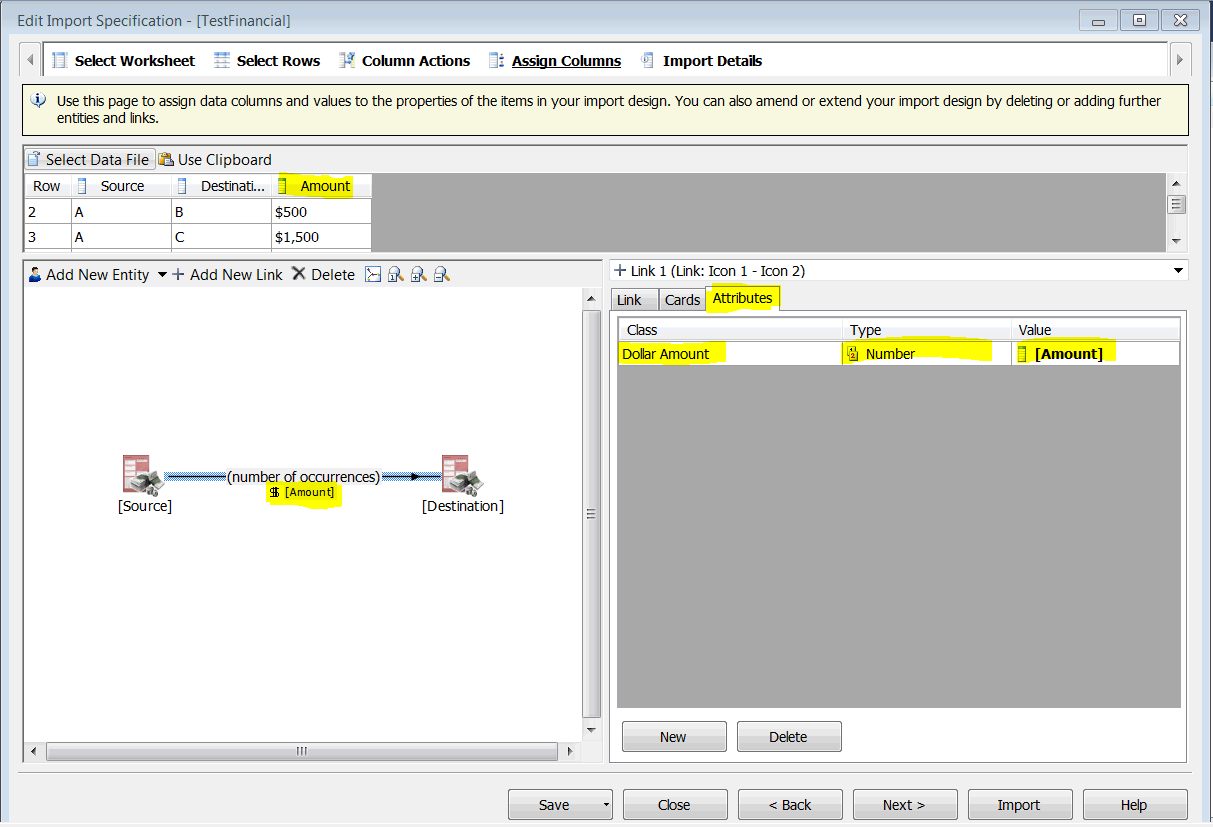Click the New button to add attribute
Image resolution: width=1213 pixels, height=827 pixels.
coord(673,736)
